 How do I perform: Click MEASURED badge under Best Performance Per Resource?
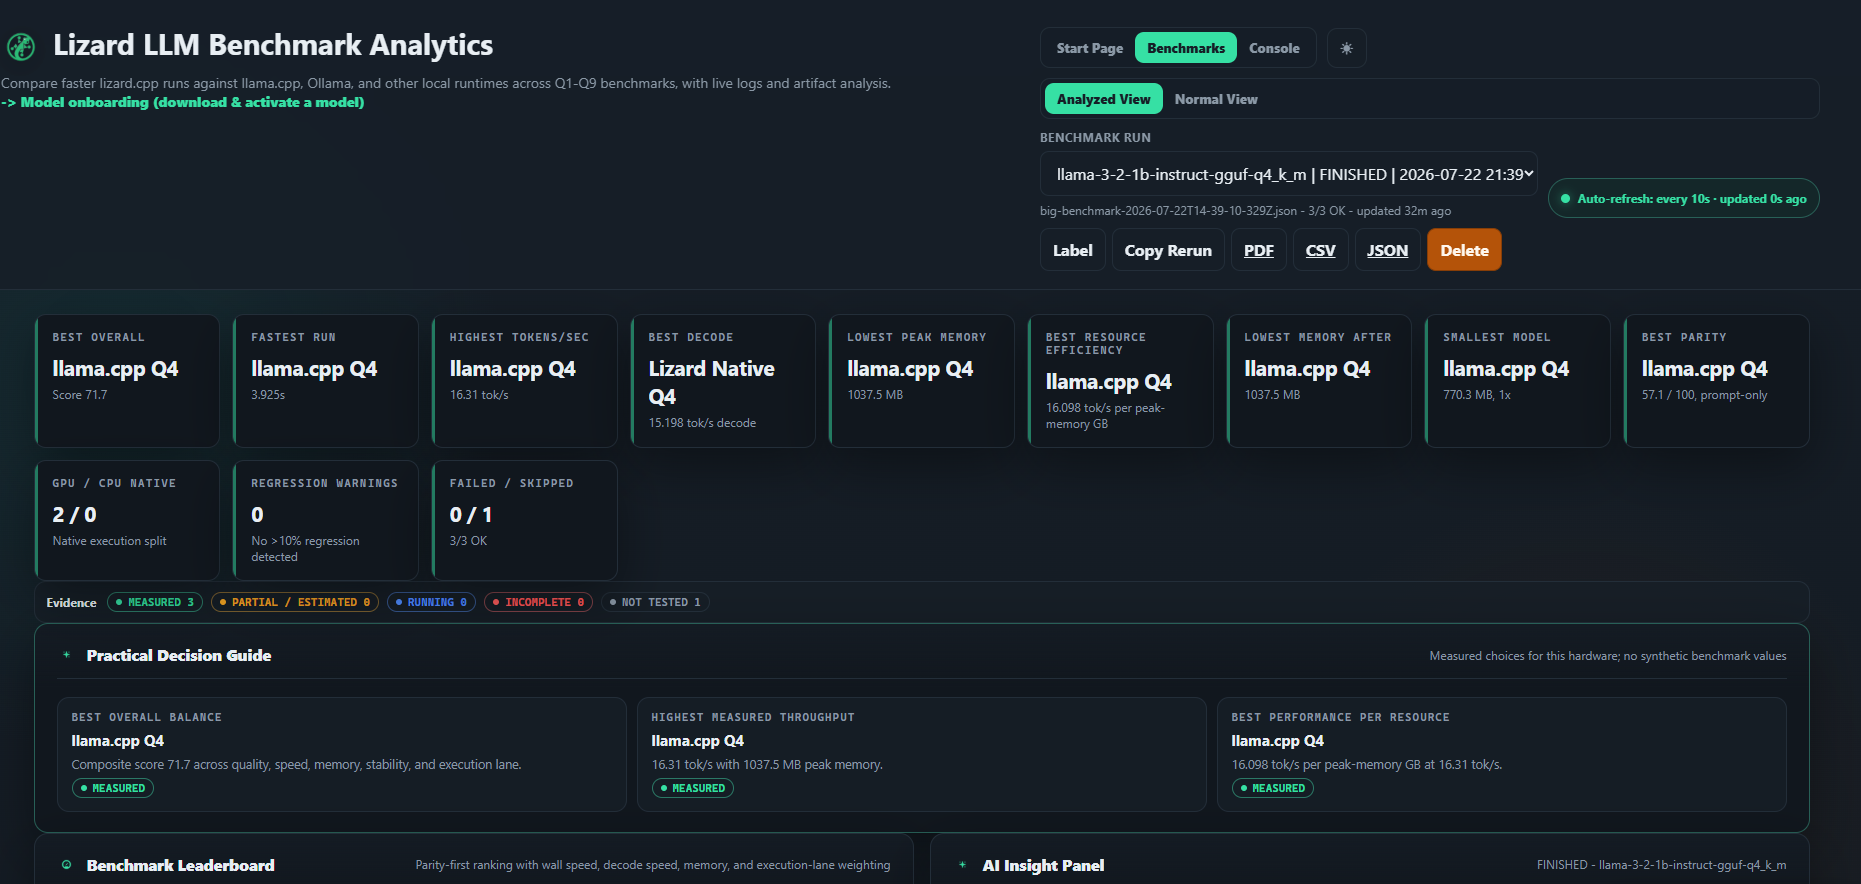pyautogui.click(x=1273, y=788)
